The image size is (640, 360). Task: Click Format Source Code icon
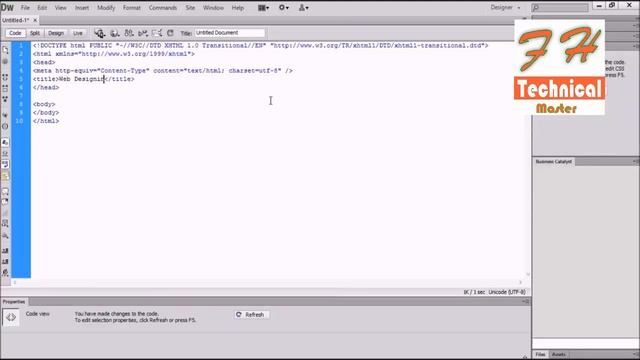[x=5, y=272]
